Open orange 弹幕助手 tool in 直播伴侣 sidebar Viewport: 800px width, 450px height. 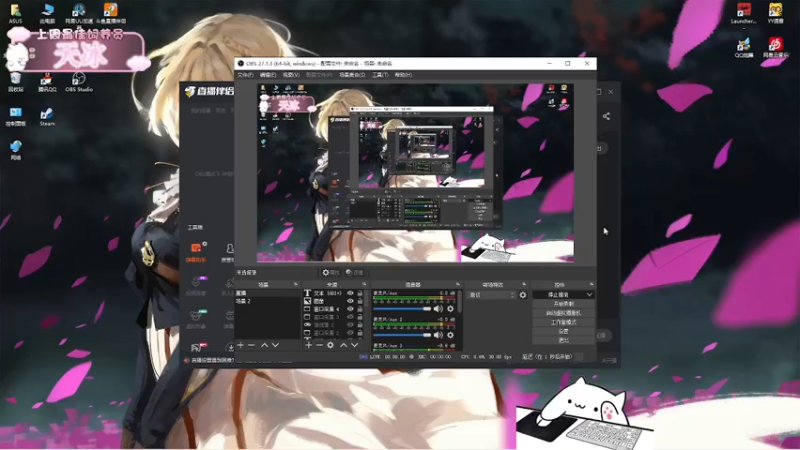coord(196,252)
